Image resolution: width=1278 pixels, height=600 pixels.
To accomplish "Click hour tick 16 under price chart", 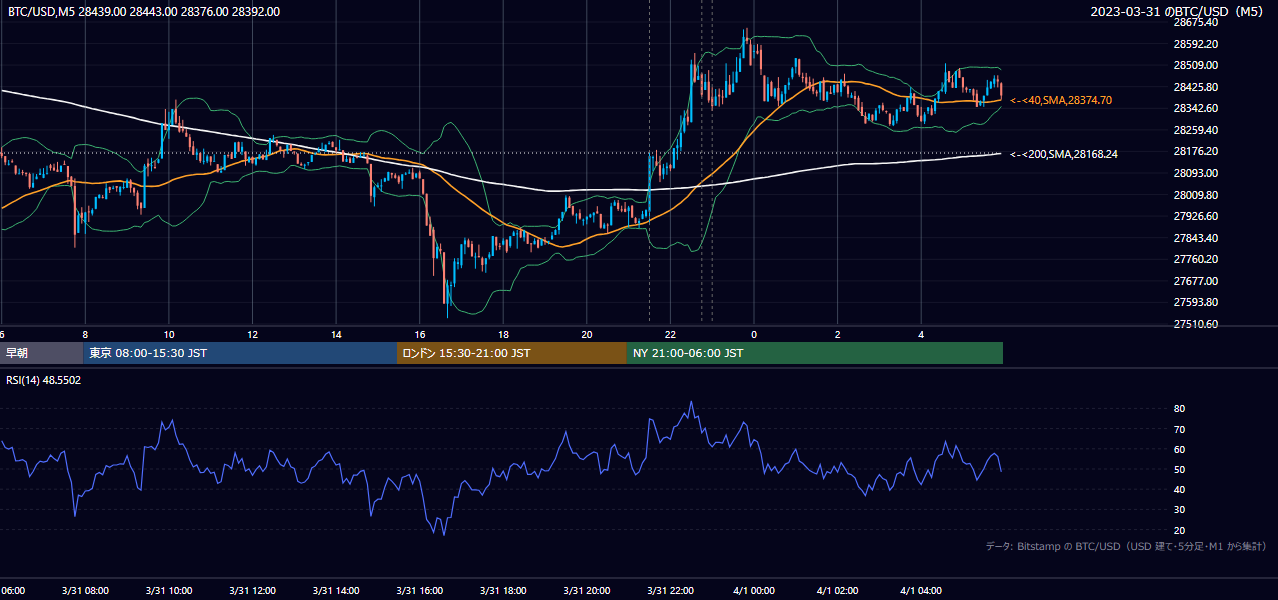I will coord(420,334).
